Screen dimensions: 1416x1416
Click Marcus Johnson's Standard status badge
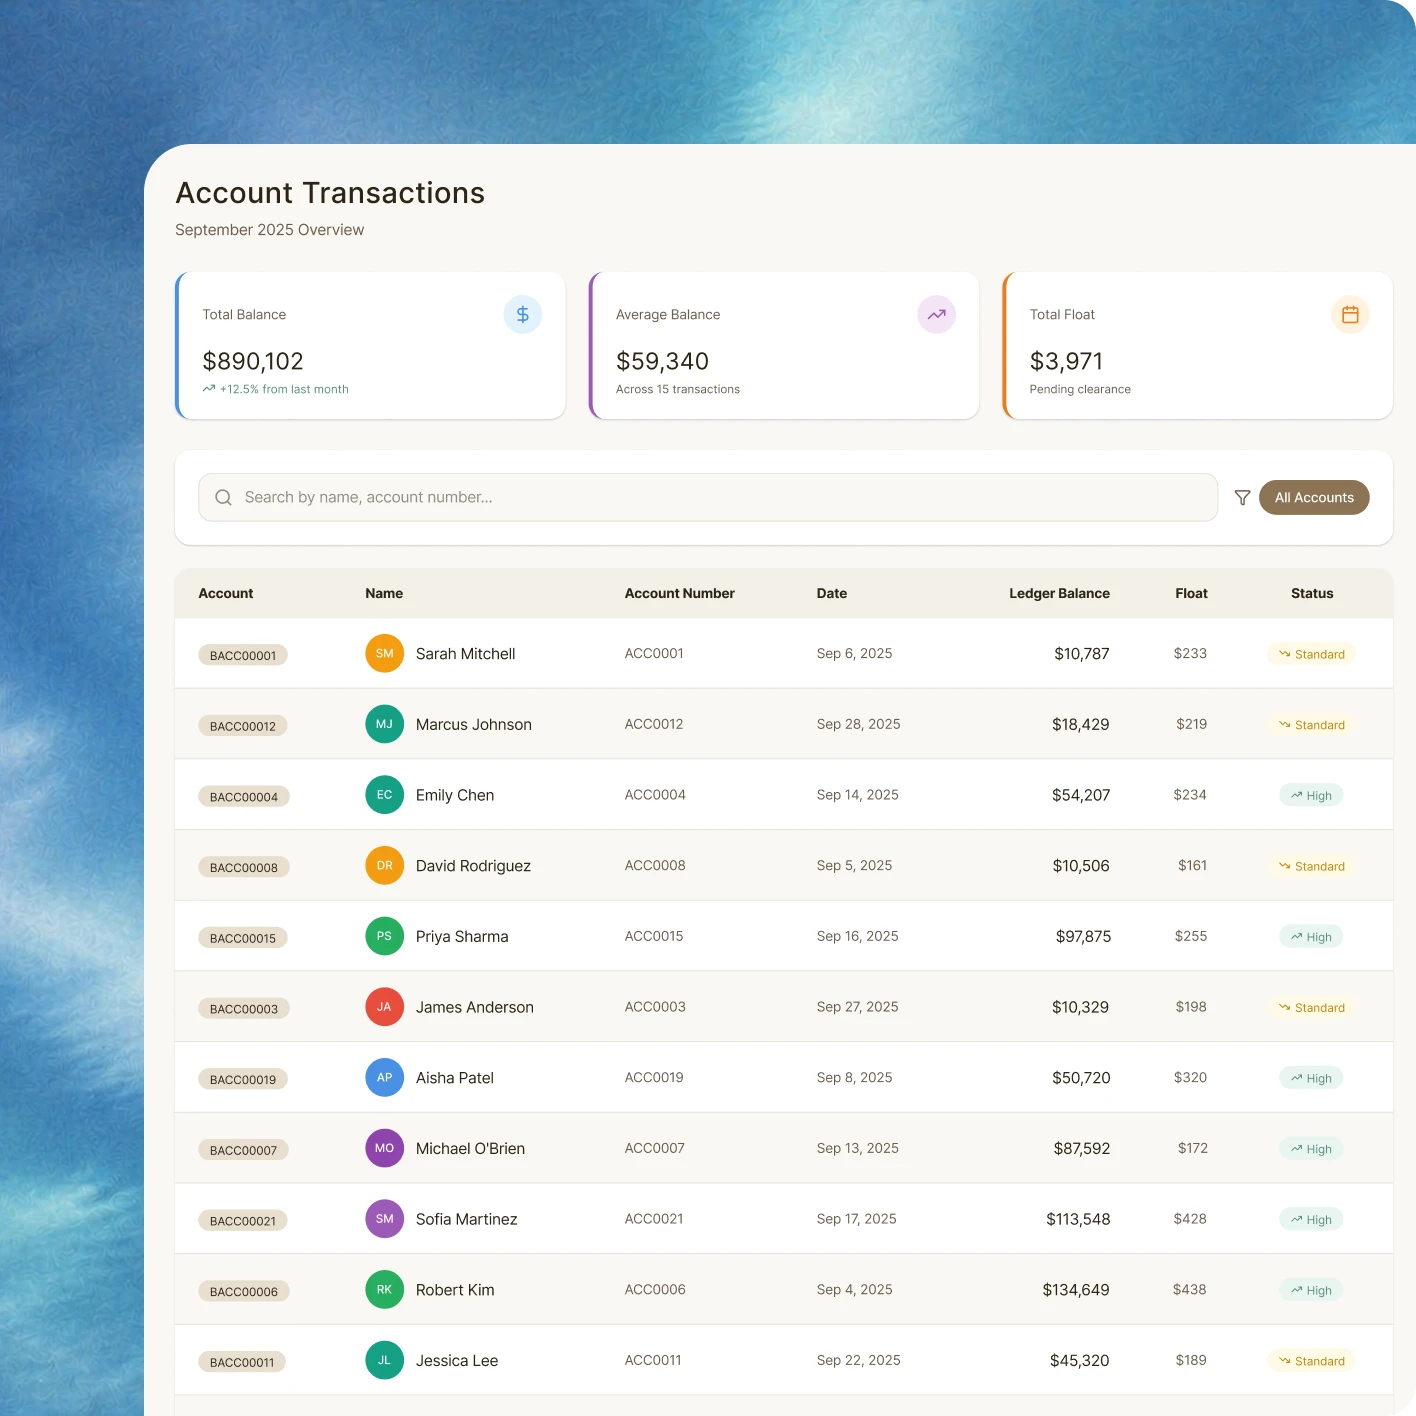pyautogui.click(x=1311, y=725)
